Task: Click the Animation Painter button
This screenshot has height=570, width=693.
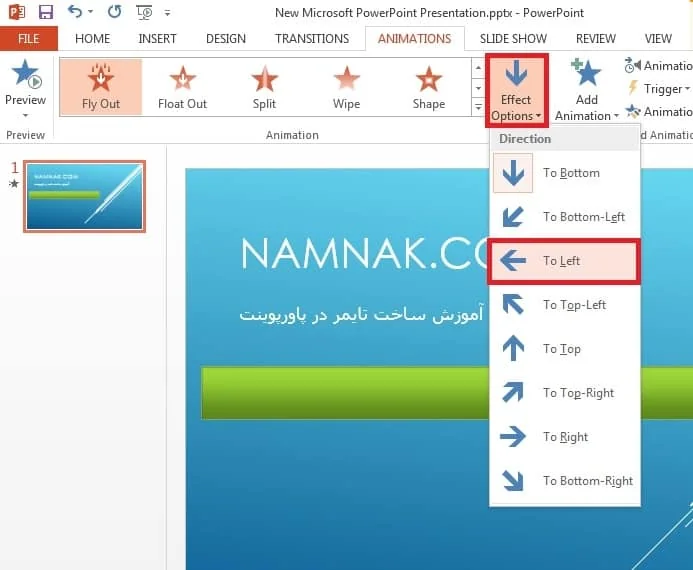Action: pyautogui.click(x=659, y=111)
